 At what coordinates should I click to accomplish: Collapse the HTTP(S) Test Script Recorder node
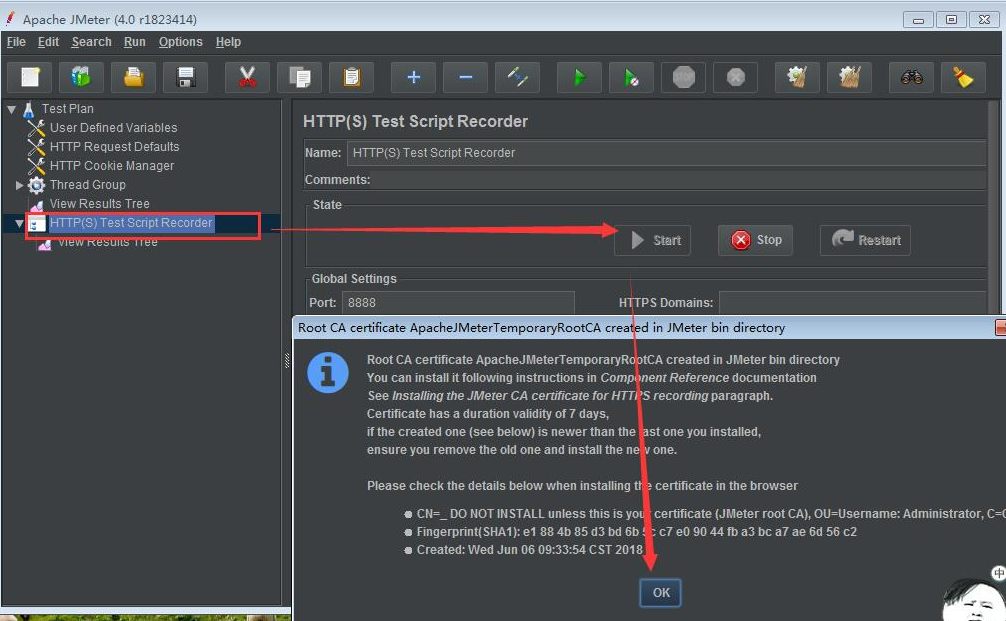point(19,223)
